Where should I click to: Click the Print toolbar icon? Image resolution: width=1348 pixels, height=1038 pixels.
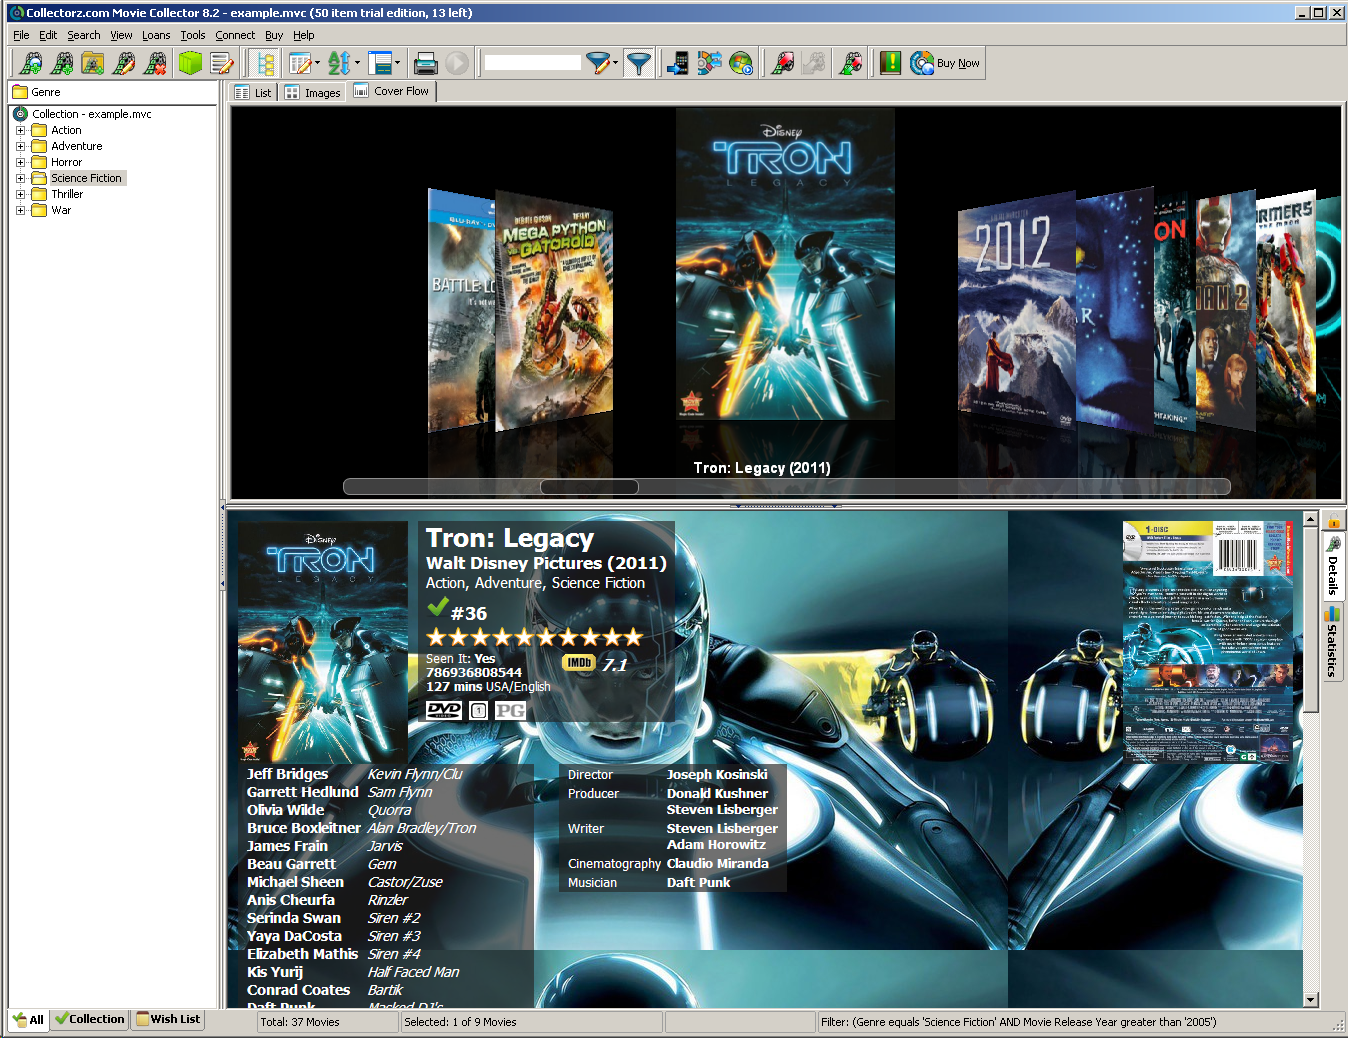[426, 63]
